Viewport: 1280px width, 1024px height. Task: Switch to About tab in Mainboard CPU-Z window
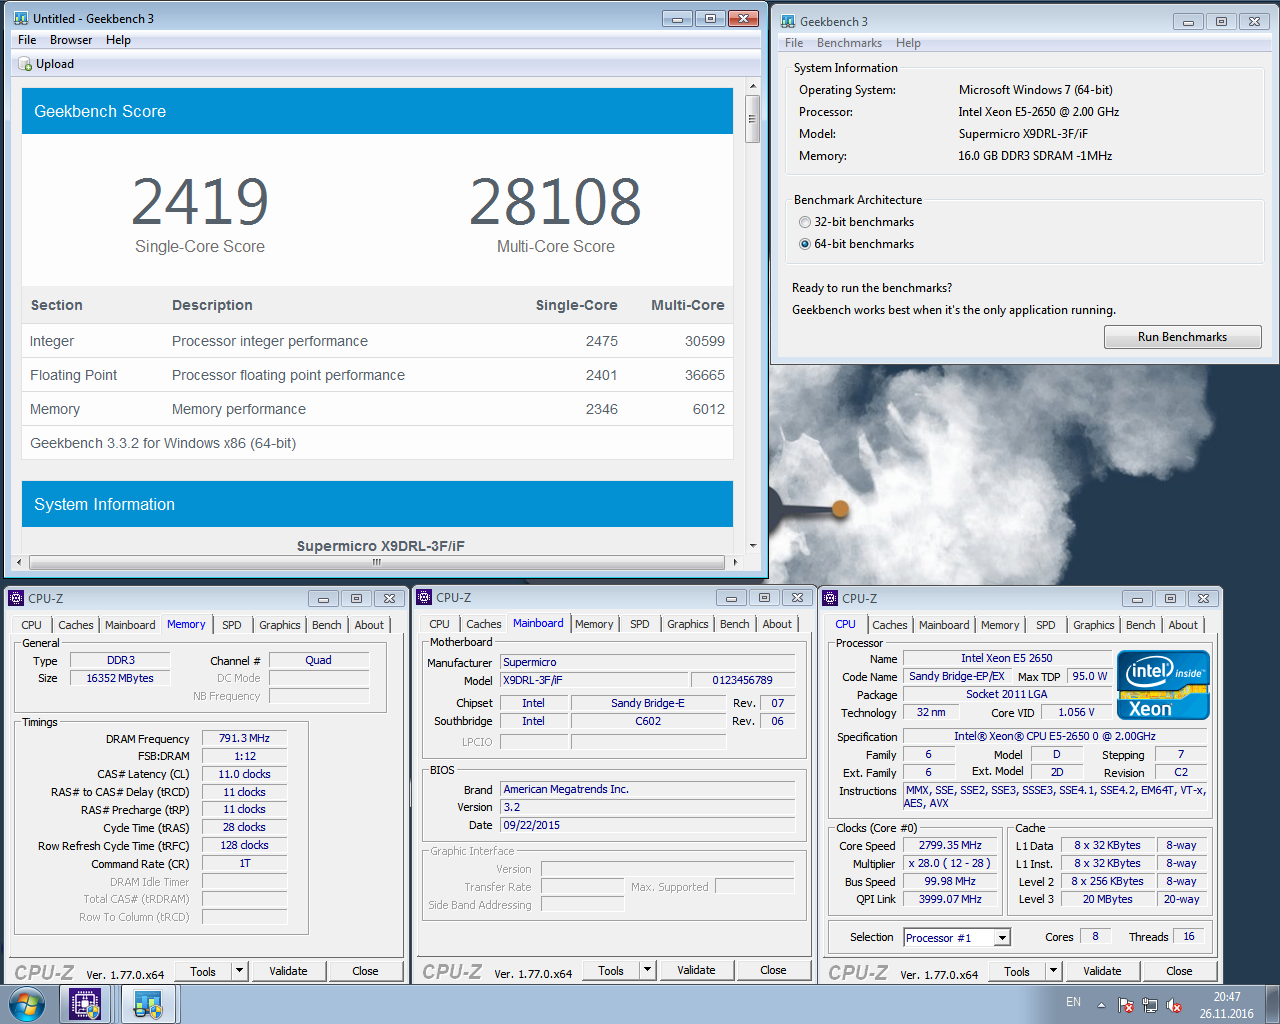tap(777, 624)
